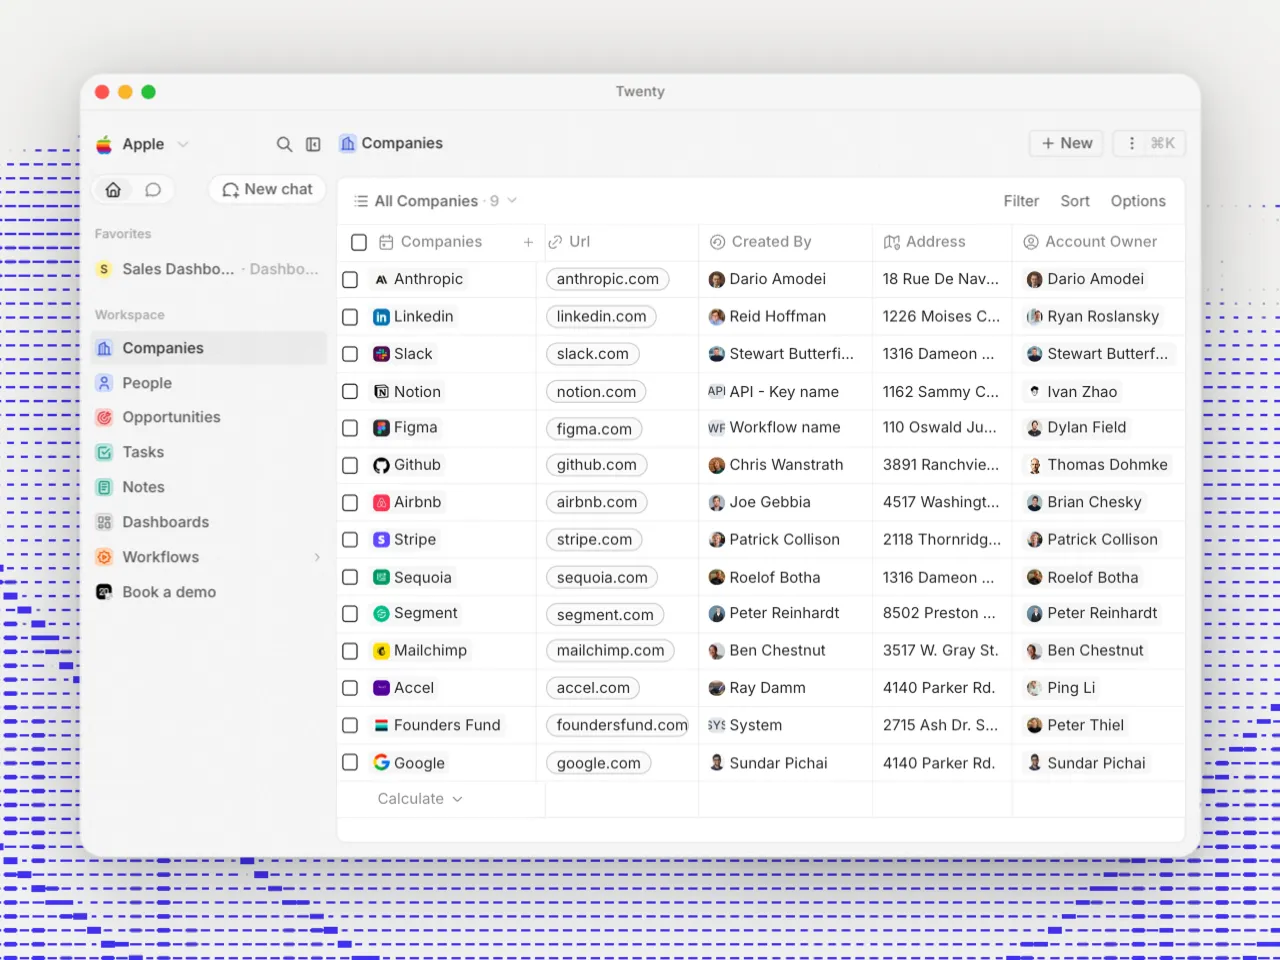Image resolution: width=1280 pixels, height=960 pixels.
Task: Click the Ray Damm created-by cell
Action: pyautogui.click(x=785, y=688)
